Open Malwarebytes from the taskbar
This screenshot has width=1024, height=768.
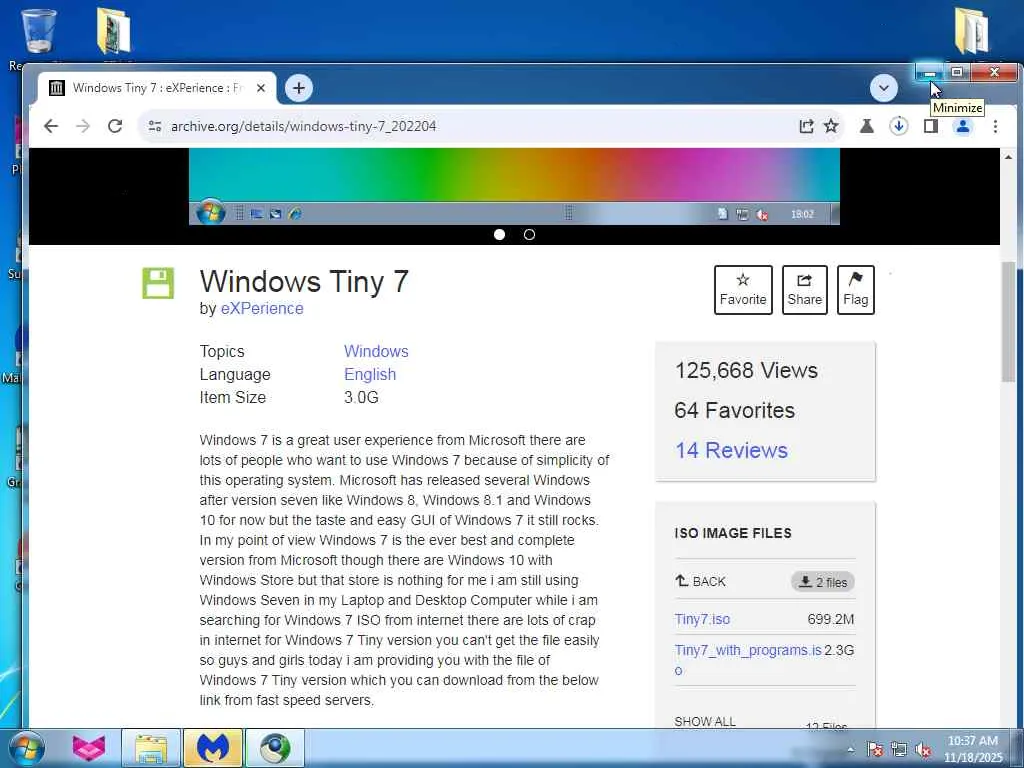click(x=213, y=748)
